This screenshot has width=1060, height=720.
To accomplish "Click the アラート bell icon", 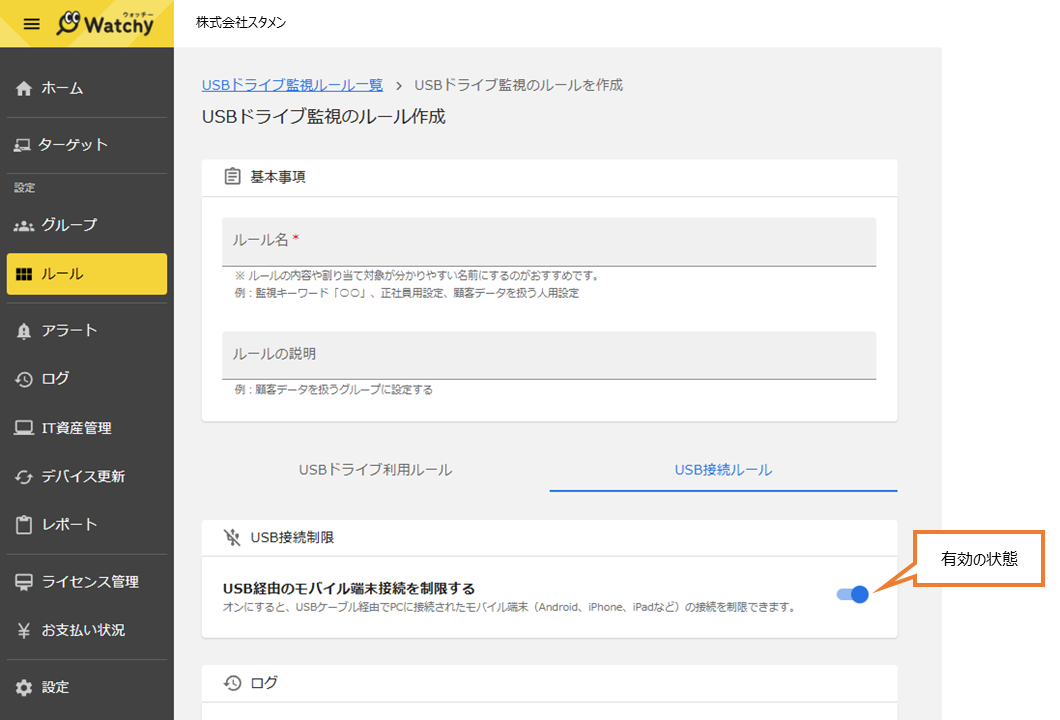I will pyautogui.click(x=24, y=331).
